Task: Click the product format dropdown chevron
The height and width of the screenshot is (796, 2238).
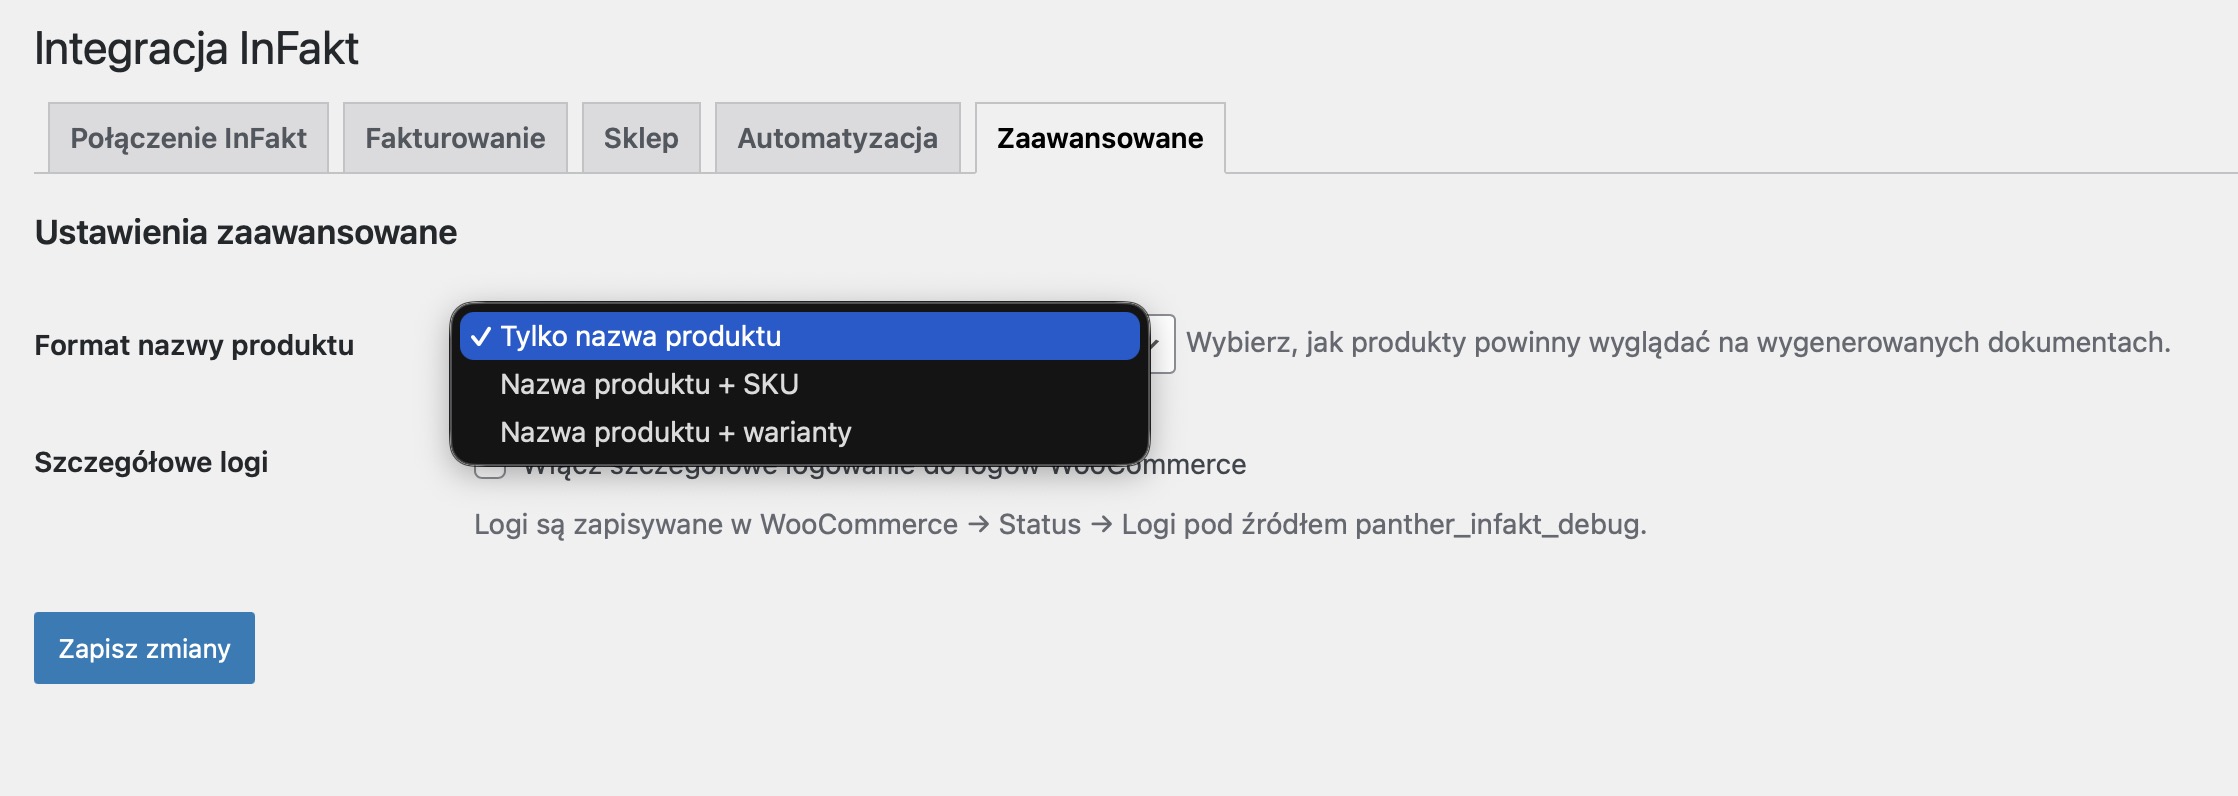Action: [1159, 343]
